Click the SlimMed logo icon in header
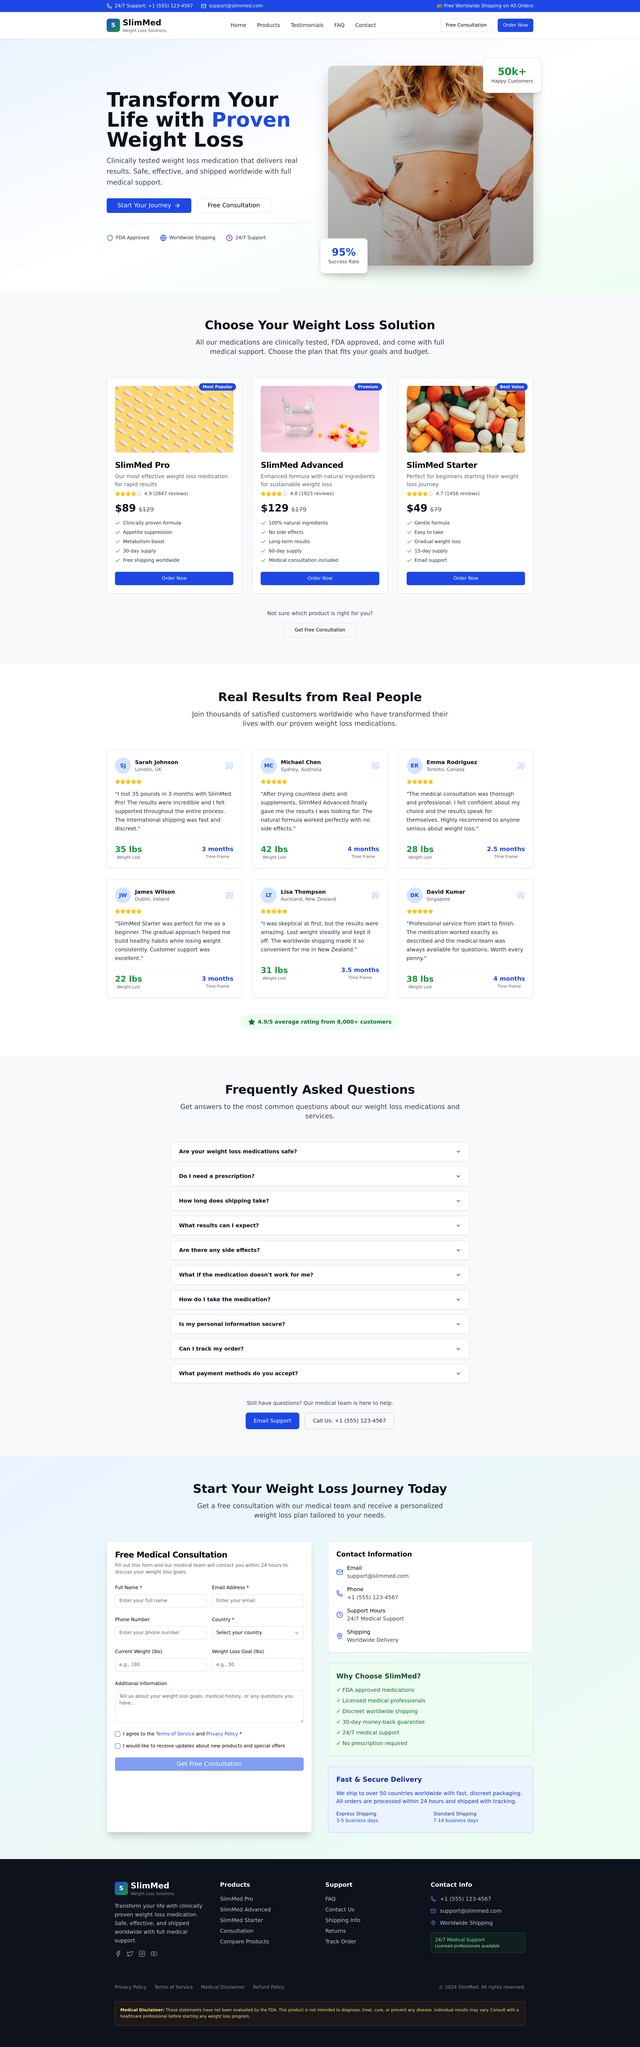This screenshot has height=2047, width=640. (113, 25)
